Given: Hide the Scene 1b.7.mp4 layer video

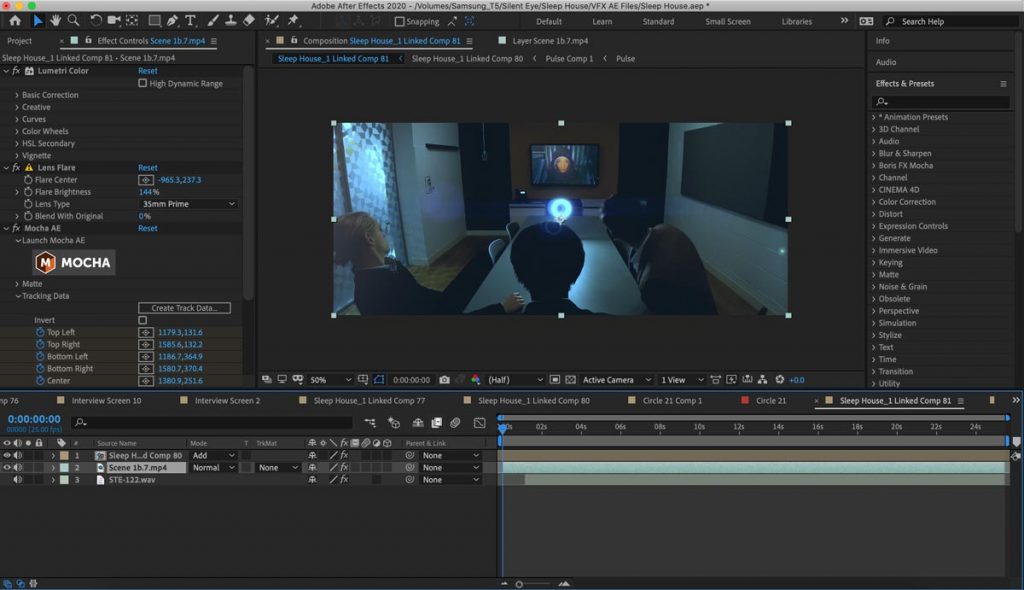Looking at the screenshot, I should click(7, 467).
